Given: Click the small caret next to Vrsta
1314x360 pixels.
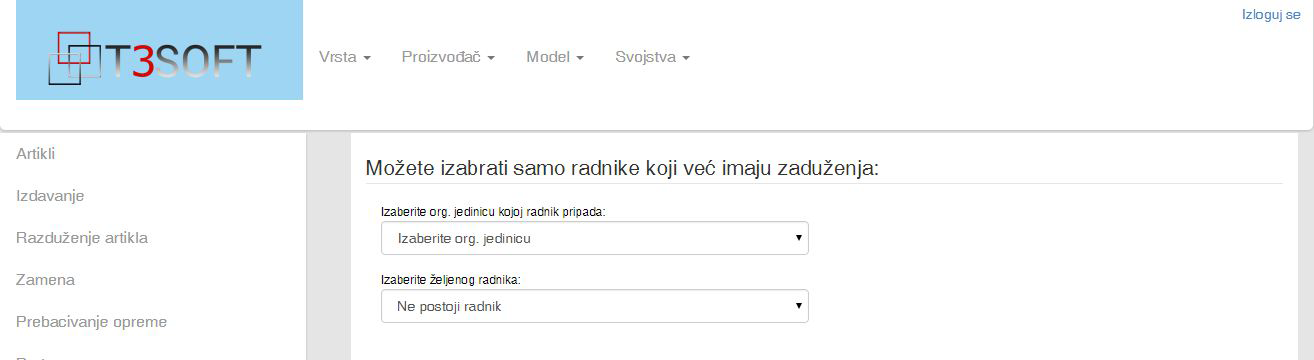Looking at the screenshot, I should [367, 58].
